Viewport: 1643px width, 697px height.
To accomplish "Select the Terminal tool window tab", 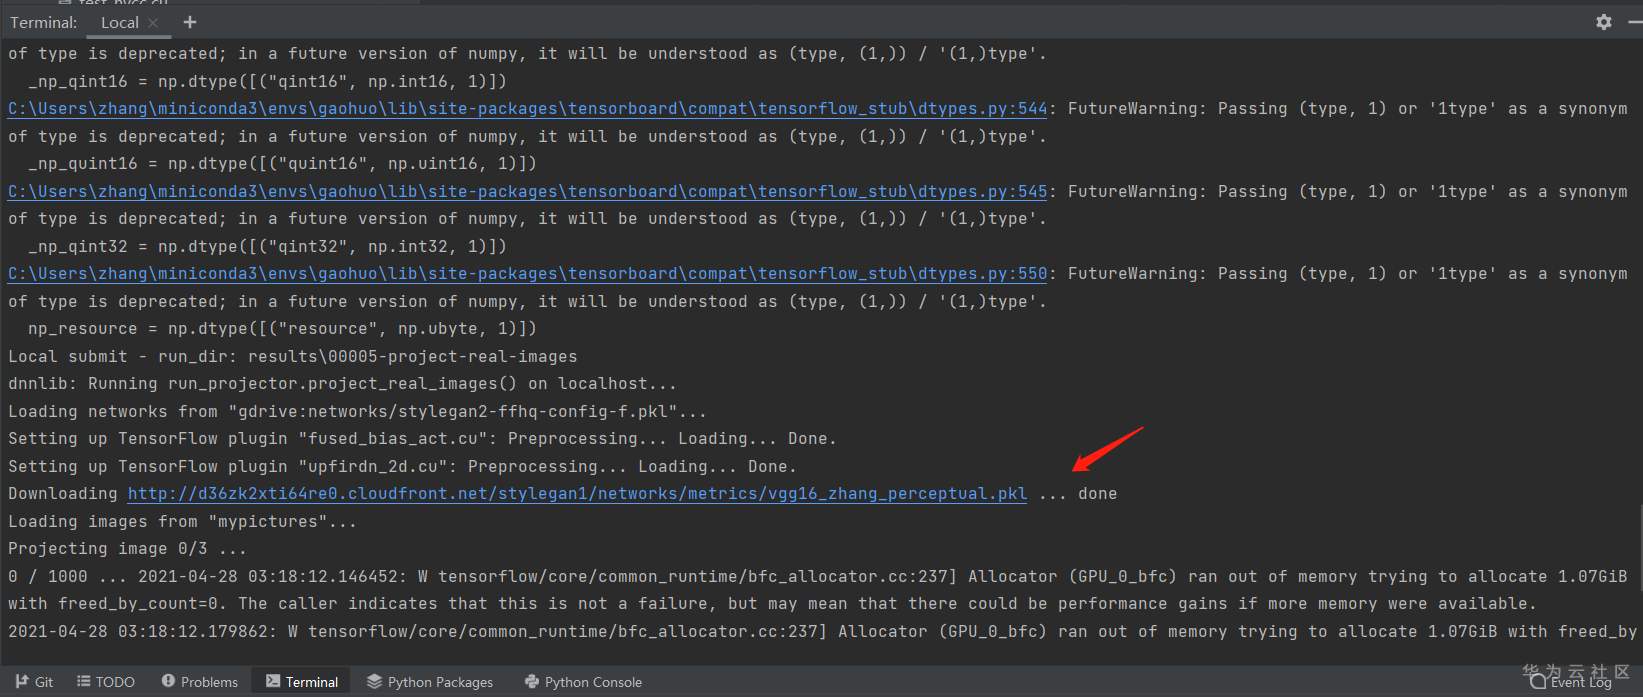I will point(302,682).
